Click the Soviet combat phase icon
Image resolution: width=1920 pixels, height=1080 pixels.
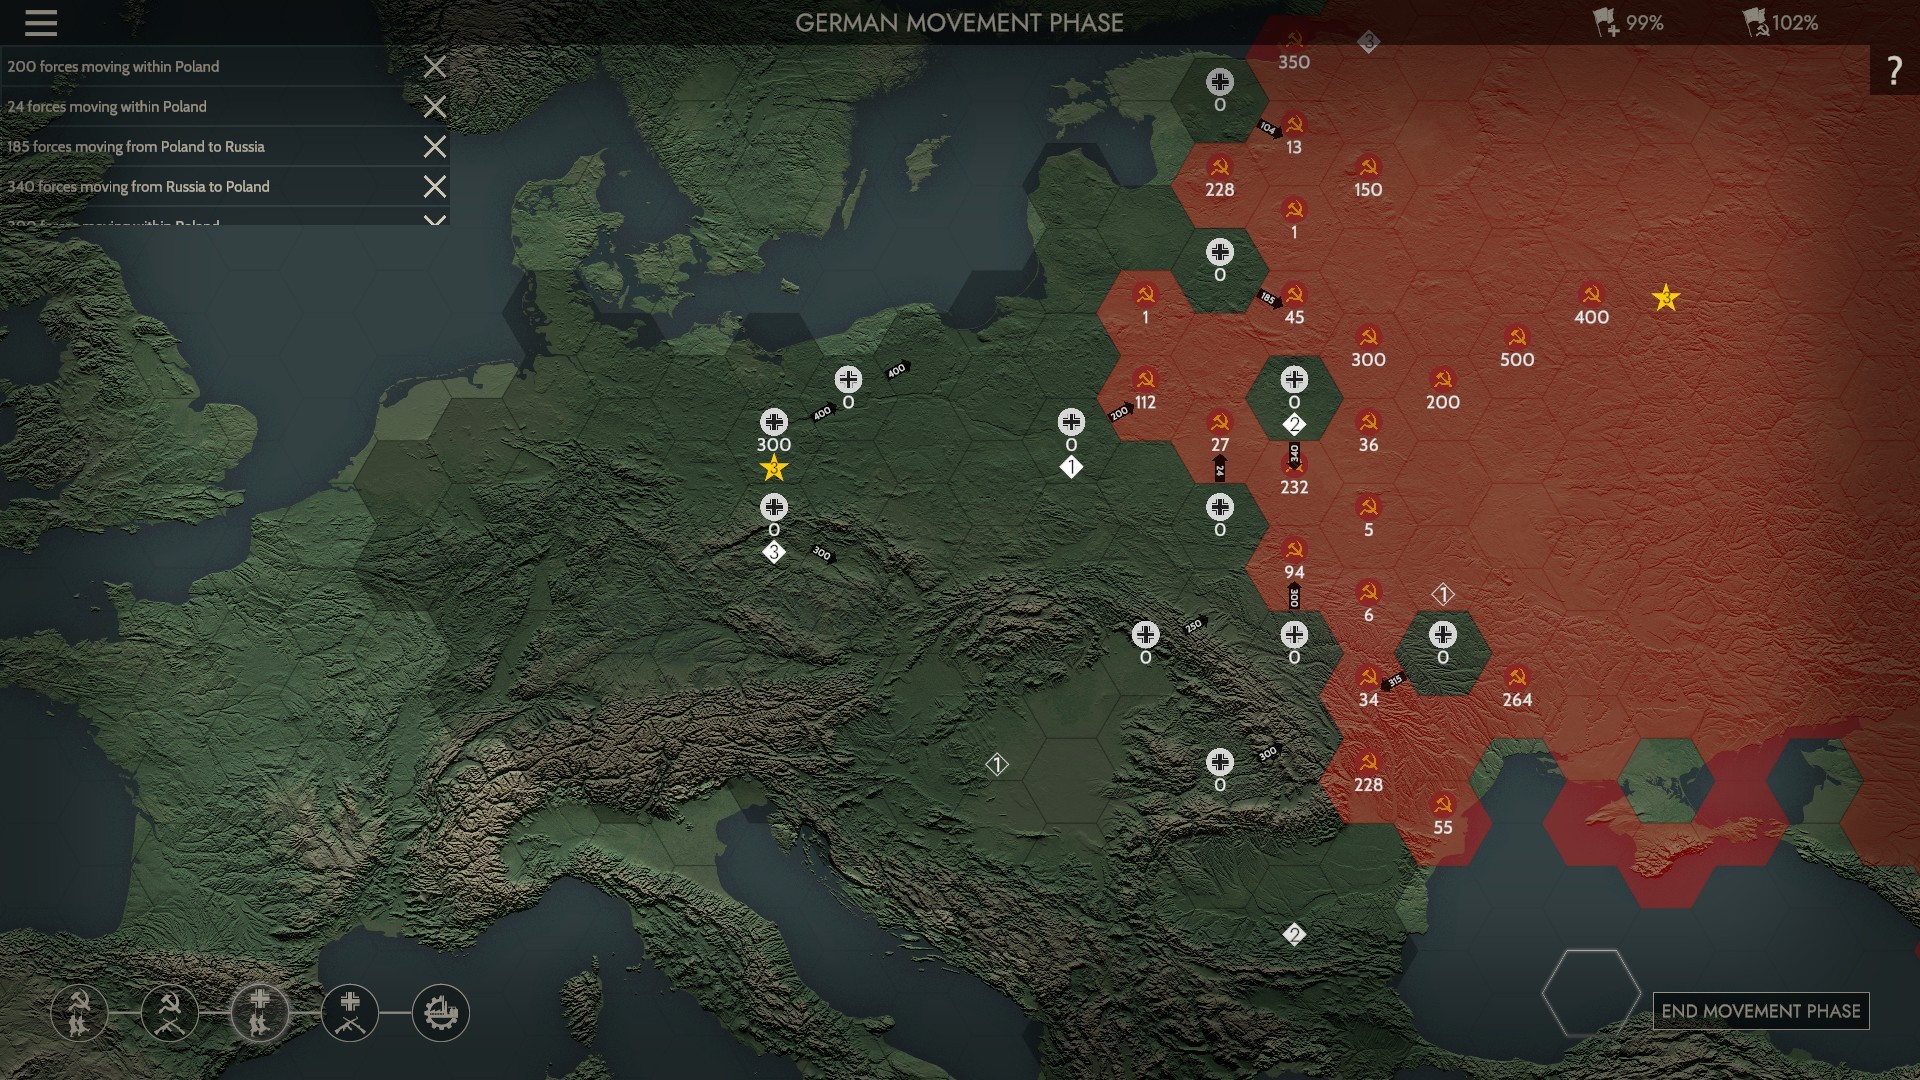[170, 1012]
